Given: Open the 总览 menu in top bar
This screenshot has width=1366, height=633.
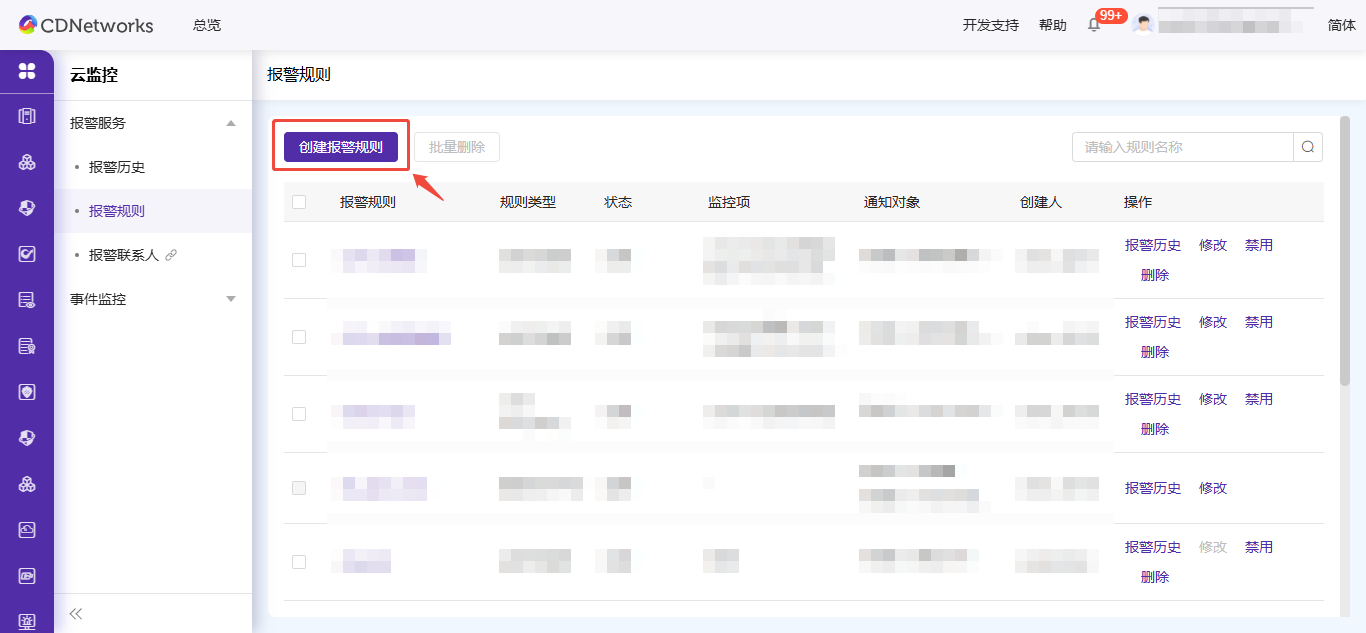Looking at the screenshot, I should pyautogui.click(x=207, y=25).
